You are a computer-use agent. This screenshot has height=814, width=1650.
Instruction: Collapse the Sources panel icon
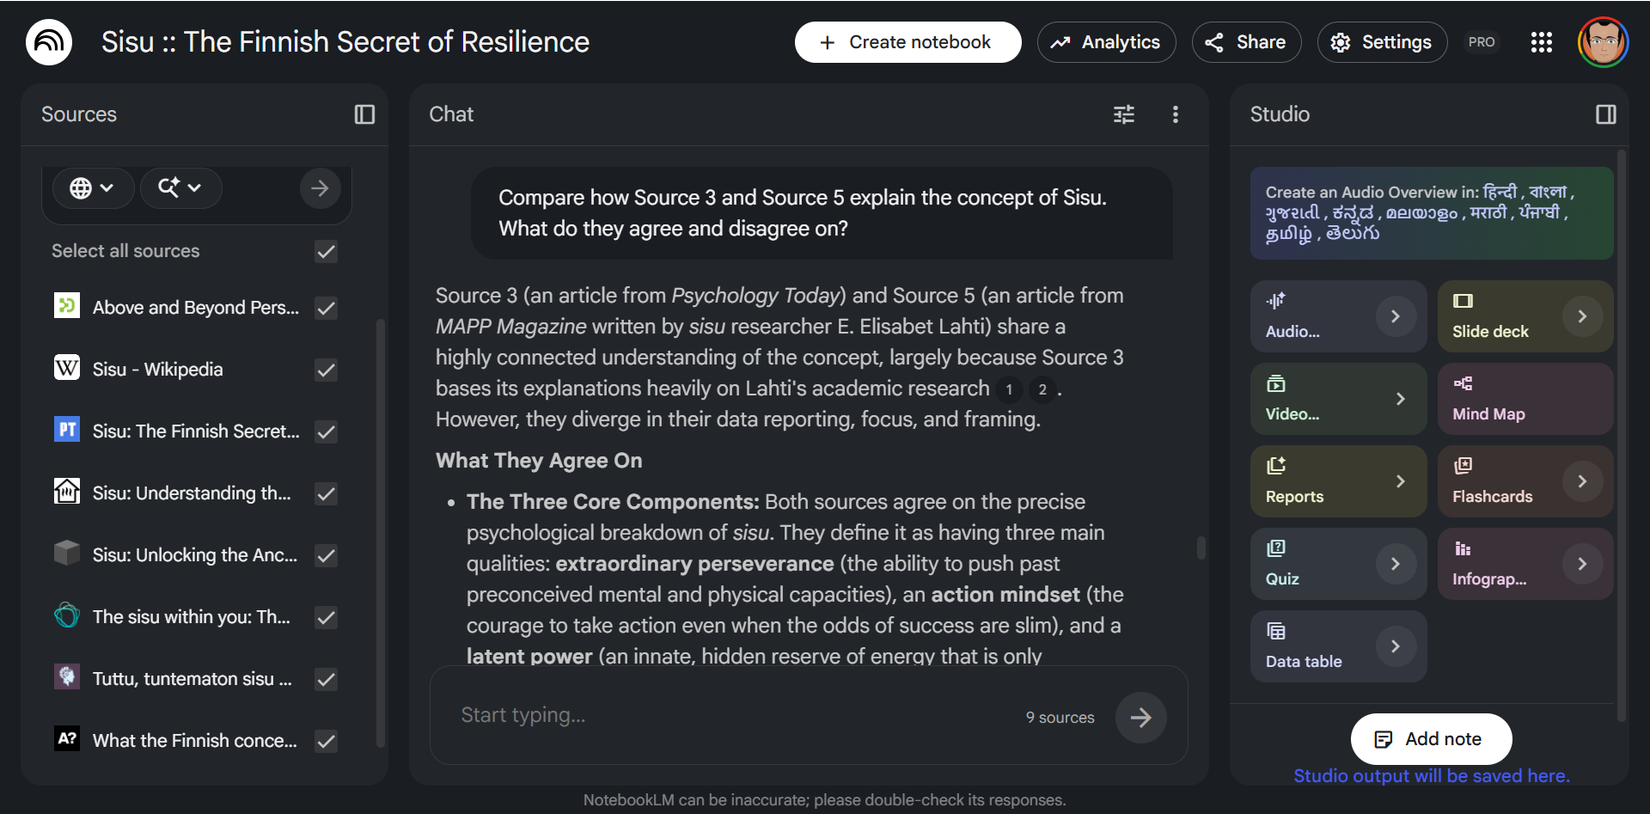point(364,115)
